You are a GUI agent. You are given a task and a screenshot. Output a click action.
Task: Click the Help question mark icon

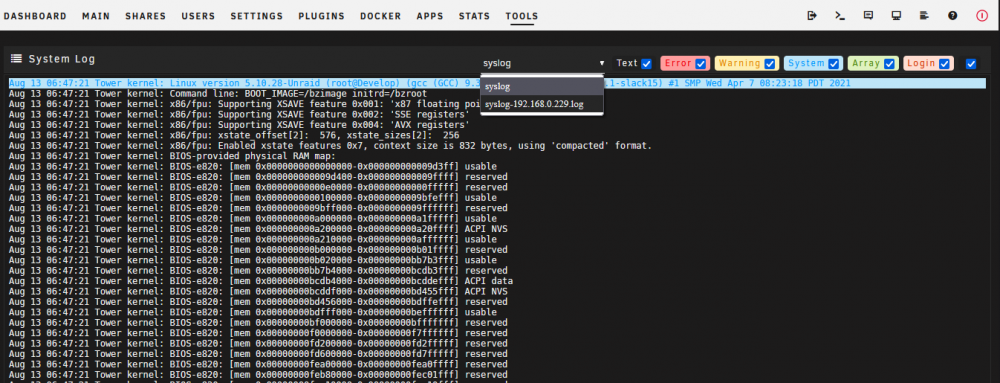tap(953, 16)
